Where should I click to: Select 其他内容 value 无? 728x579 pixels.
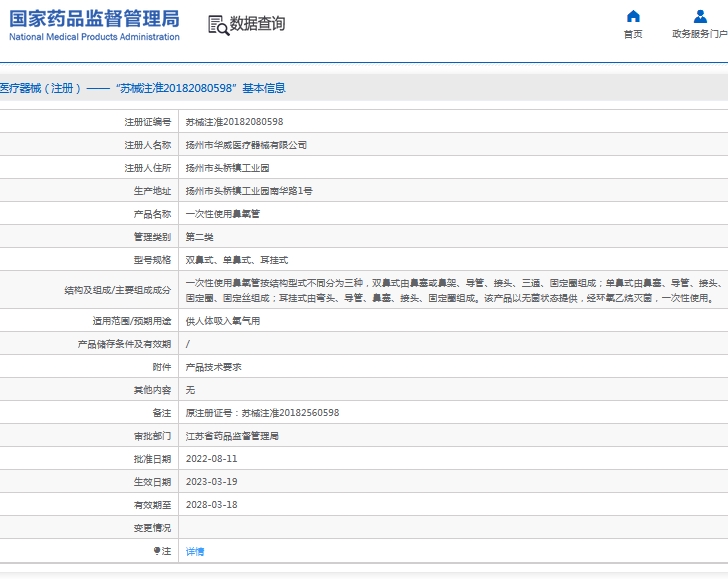click(x=190, y=390)
